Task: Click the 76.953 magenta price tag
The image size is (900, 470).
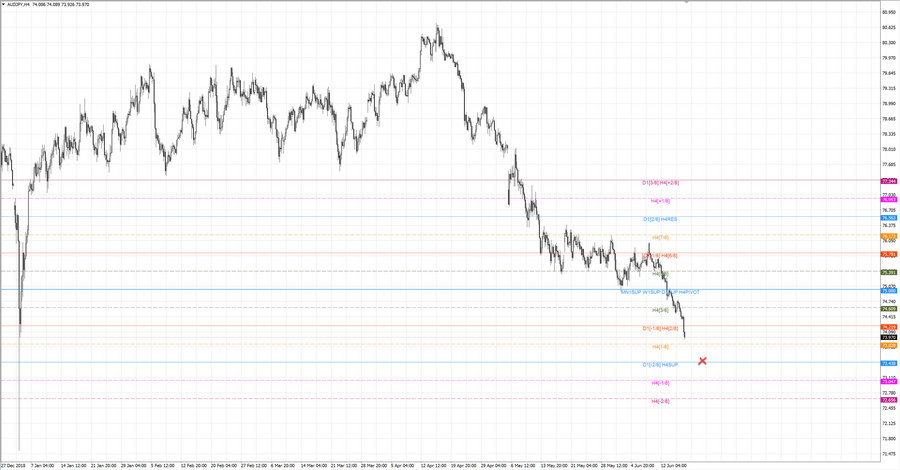Action: (x=889, y=200)
